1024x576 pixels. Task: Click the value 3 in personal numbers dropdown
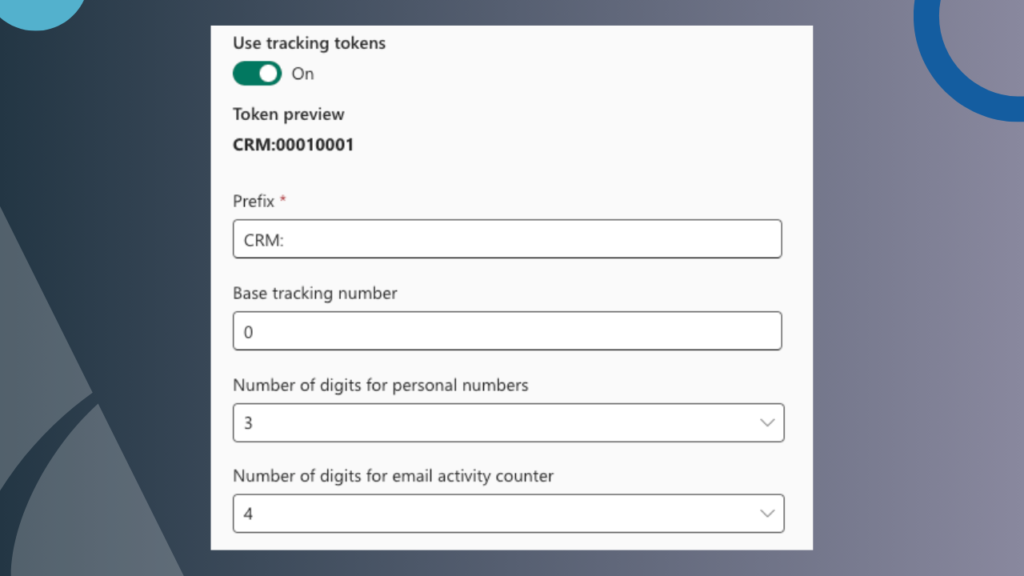[x=248, y=422]
